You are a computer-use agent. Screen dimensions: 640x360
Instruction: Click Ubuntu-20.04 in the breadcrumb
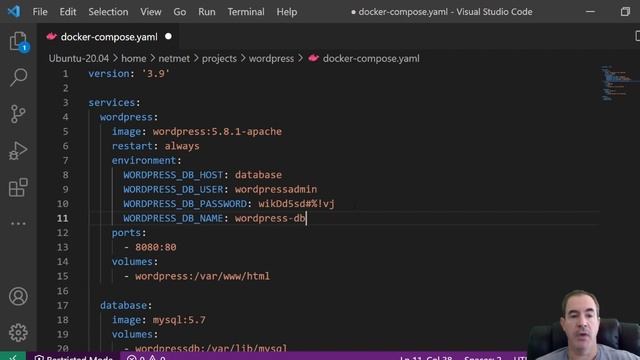[79, 58]
